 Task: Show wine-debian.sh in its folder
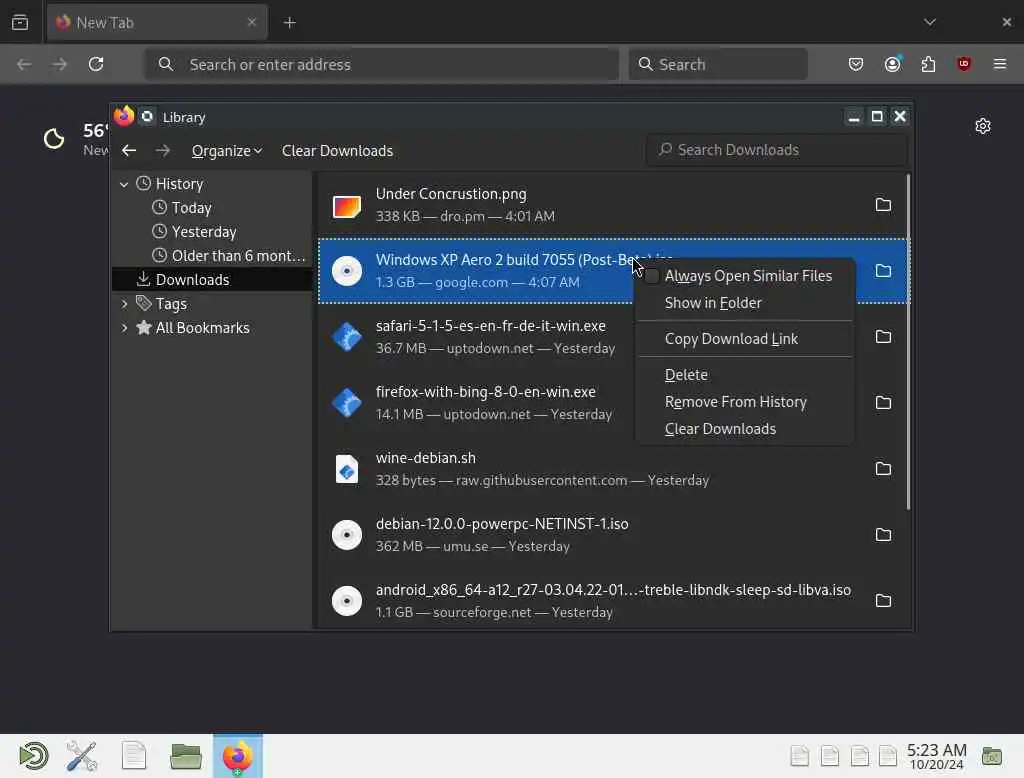[x=883, y=469]
